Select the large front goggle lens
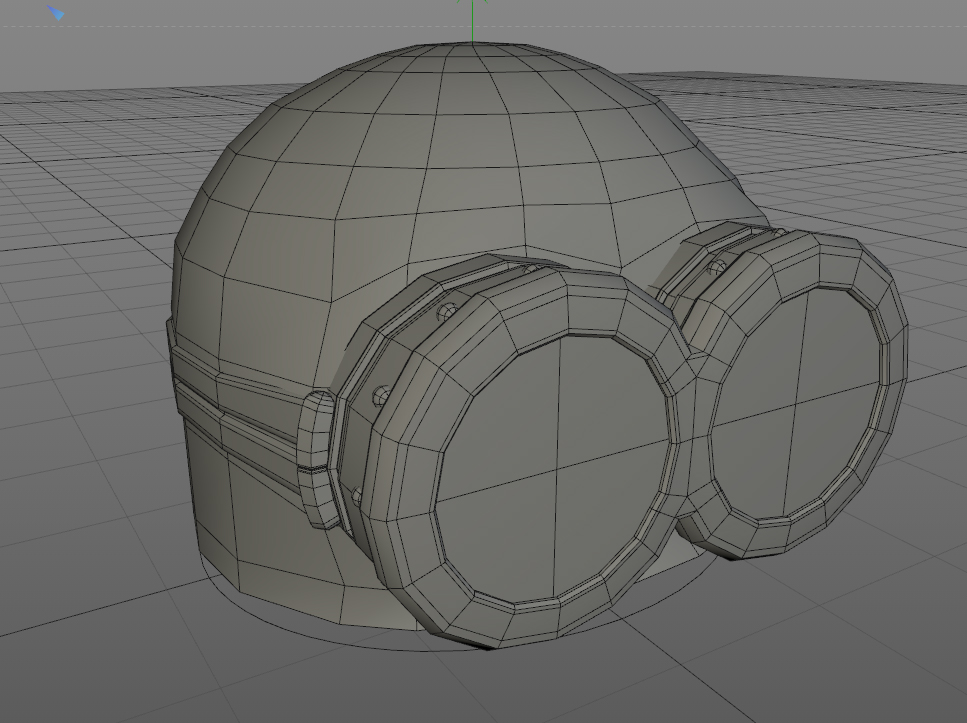 (x=554, y=469)
